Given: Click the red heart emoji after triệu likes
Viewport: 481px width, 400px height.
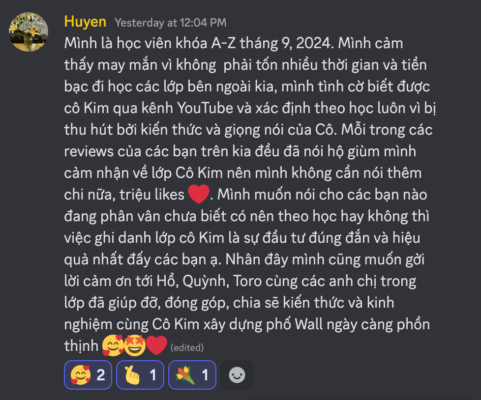Looking at the screenshot, I should click(199, 194).
